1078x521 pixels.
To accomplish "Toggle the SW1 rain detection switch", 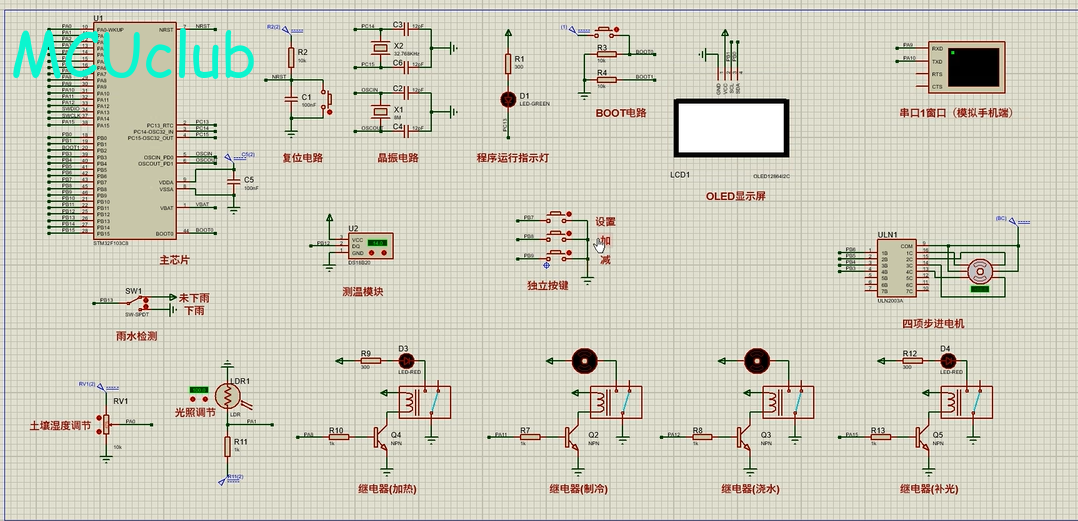I will pos(134,302).
